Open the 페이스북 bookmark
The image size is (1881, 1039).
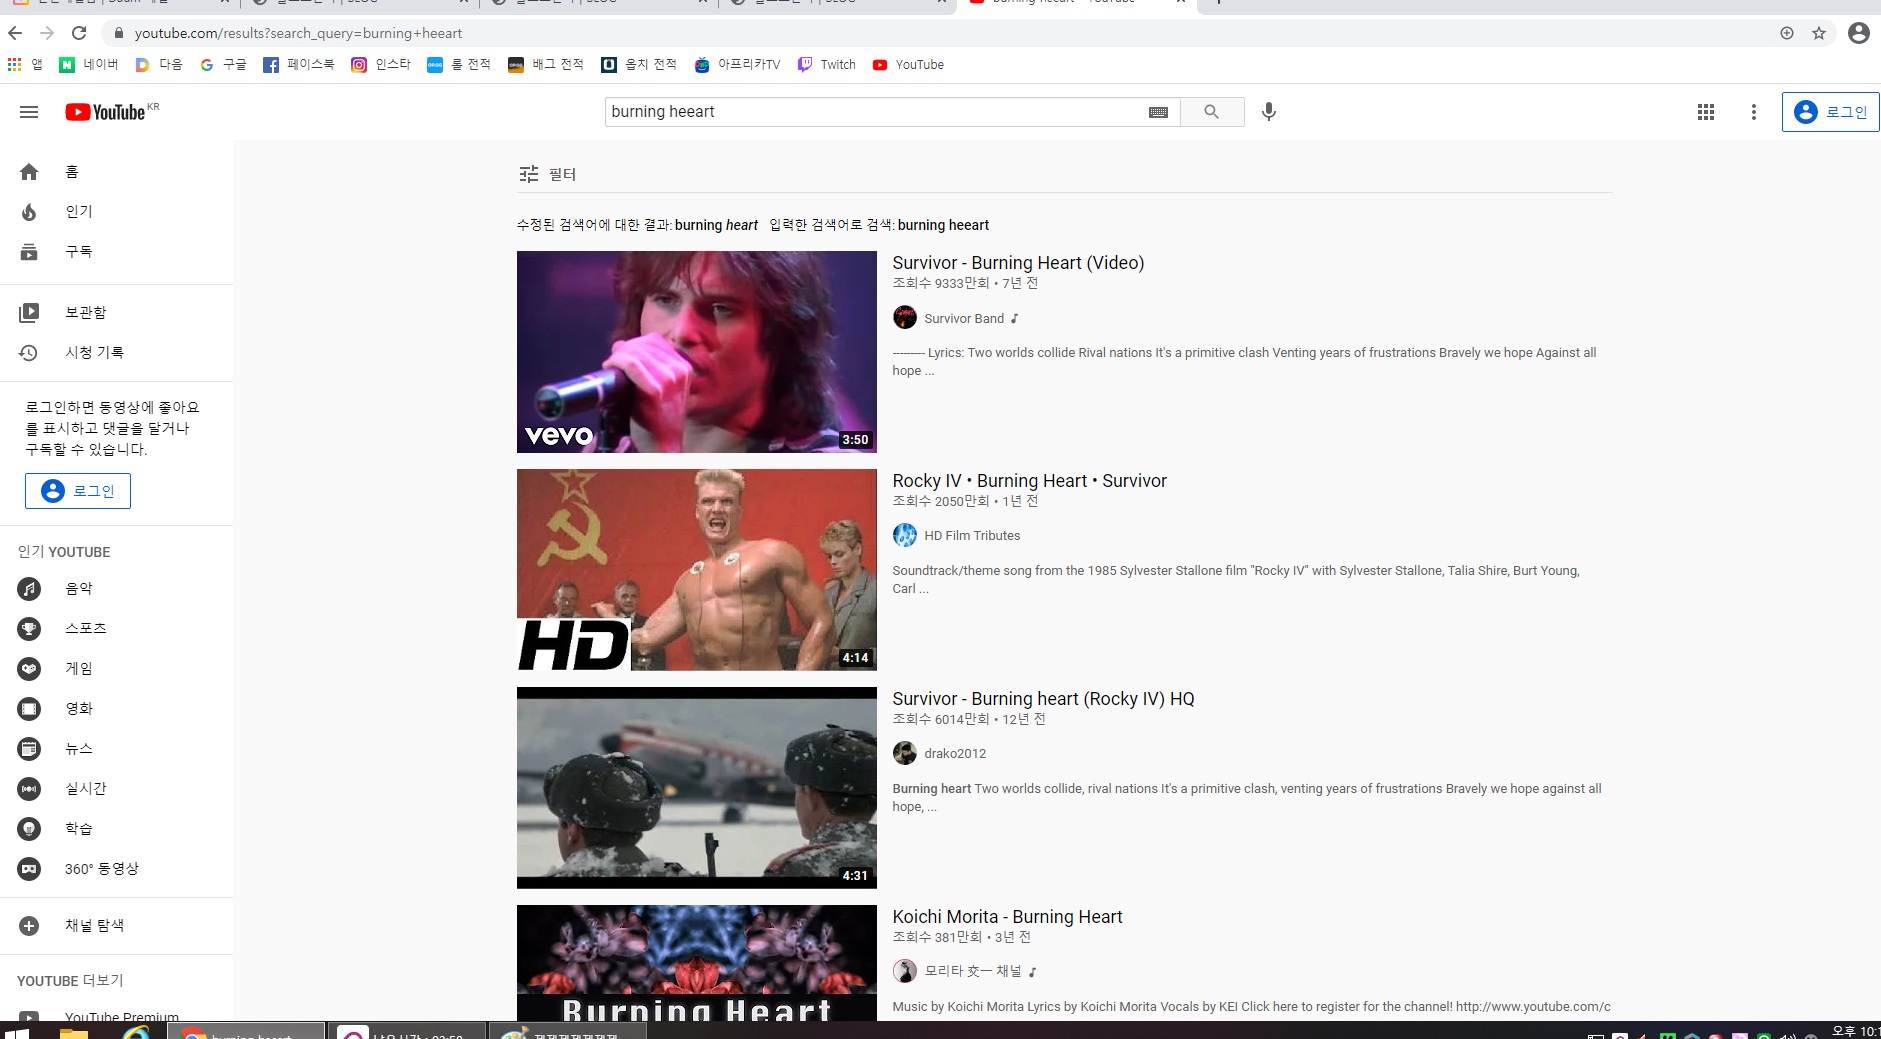[x=299, y=65]
